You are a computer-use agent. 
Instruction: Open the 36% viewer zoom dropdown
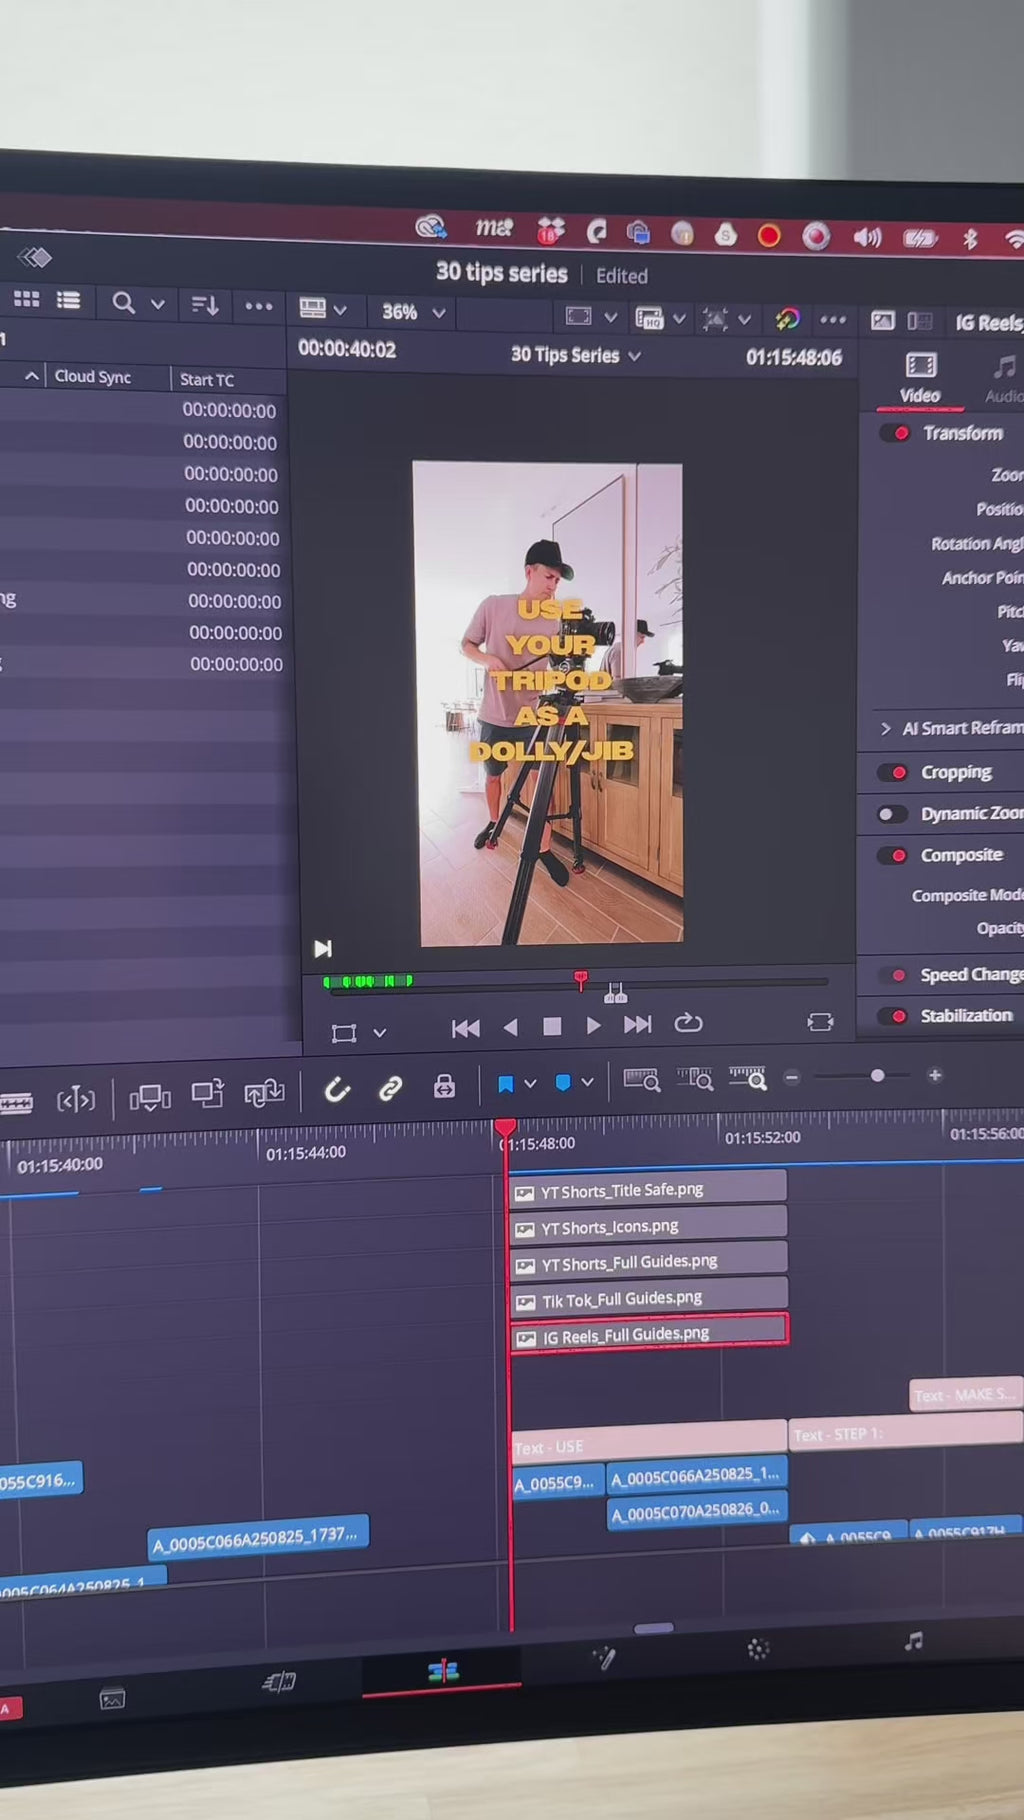[x=412, y=312]
